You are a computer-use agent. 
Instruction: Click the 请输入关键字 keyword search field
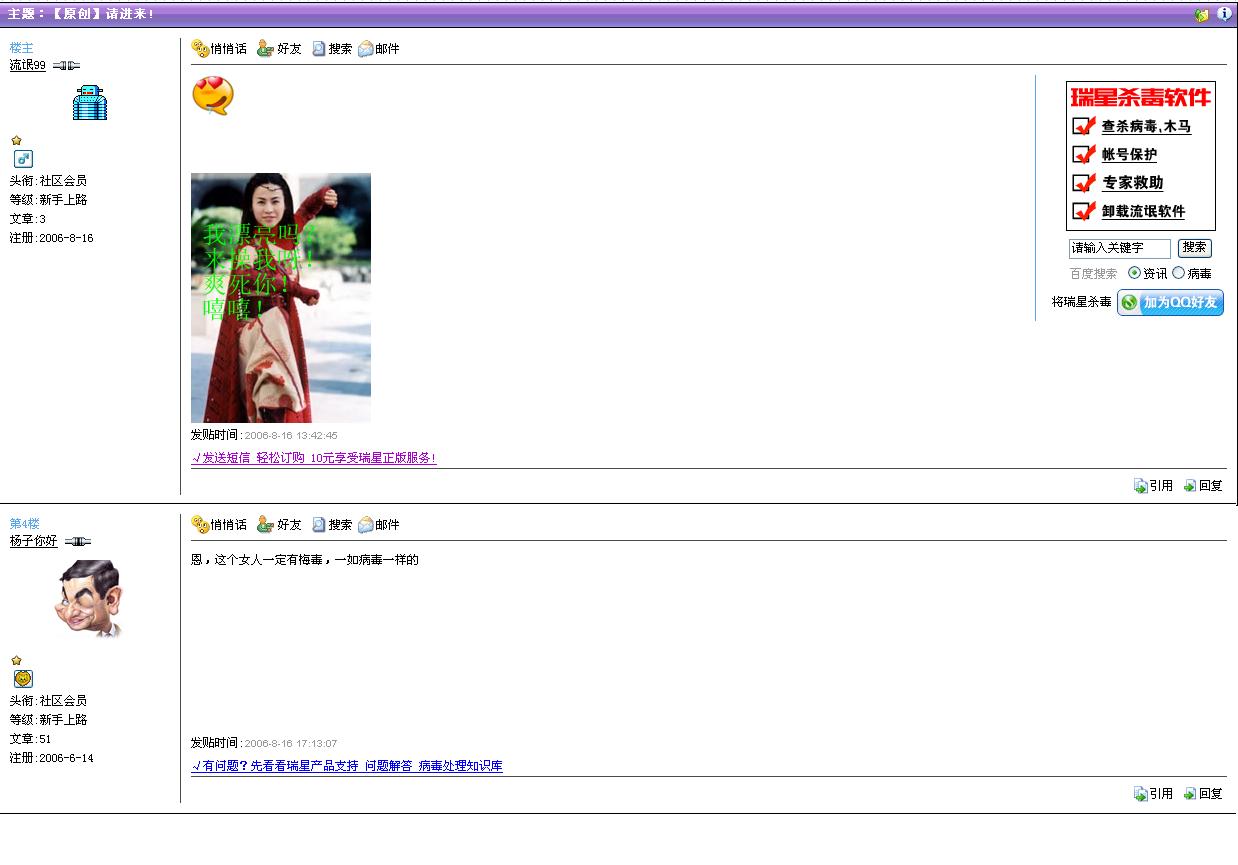[1119, 248]
